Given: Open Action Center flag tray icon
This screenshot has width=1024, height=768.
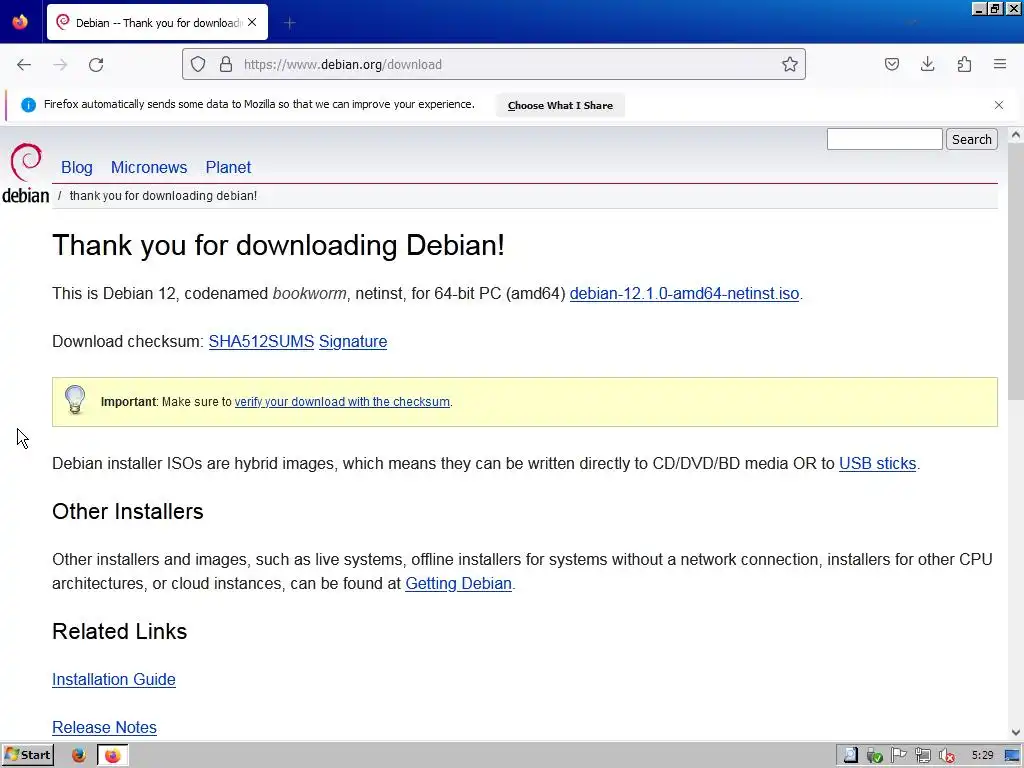Looking at the screenshot, I should 899,756.
